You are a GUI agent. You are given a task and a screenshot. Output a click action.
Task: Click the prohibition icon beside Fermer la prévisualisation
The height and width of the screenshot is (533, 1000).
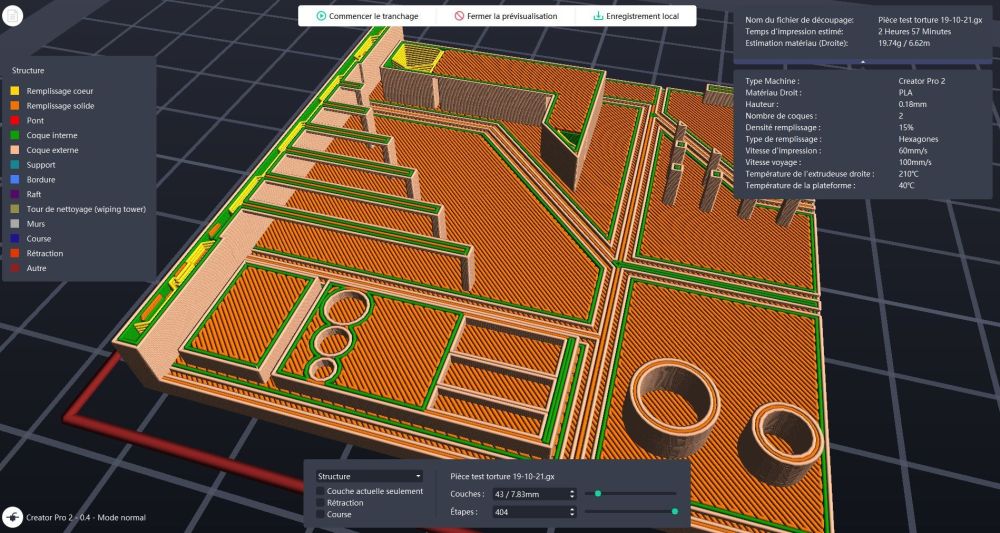[x=459, y=16]
